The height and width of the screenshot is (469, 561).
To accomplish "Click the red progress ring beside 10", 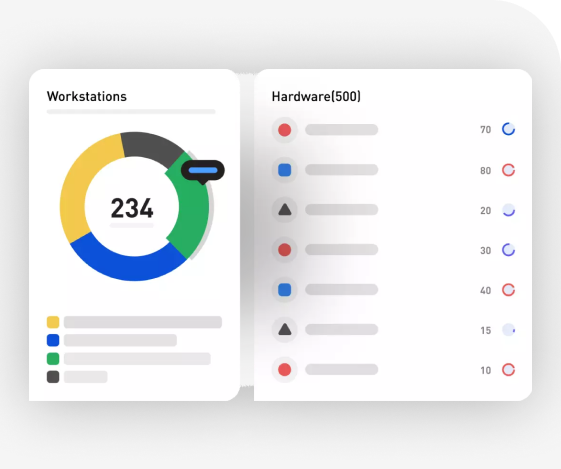I will (508, 370).
